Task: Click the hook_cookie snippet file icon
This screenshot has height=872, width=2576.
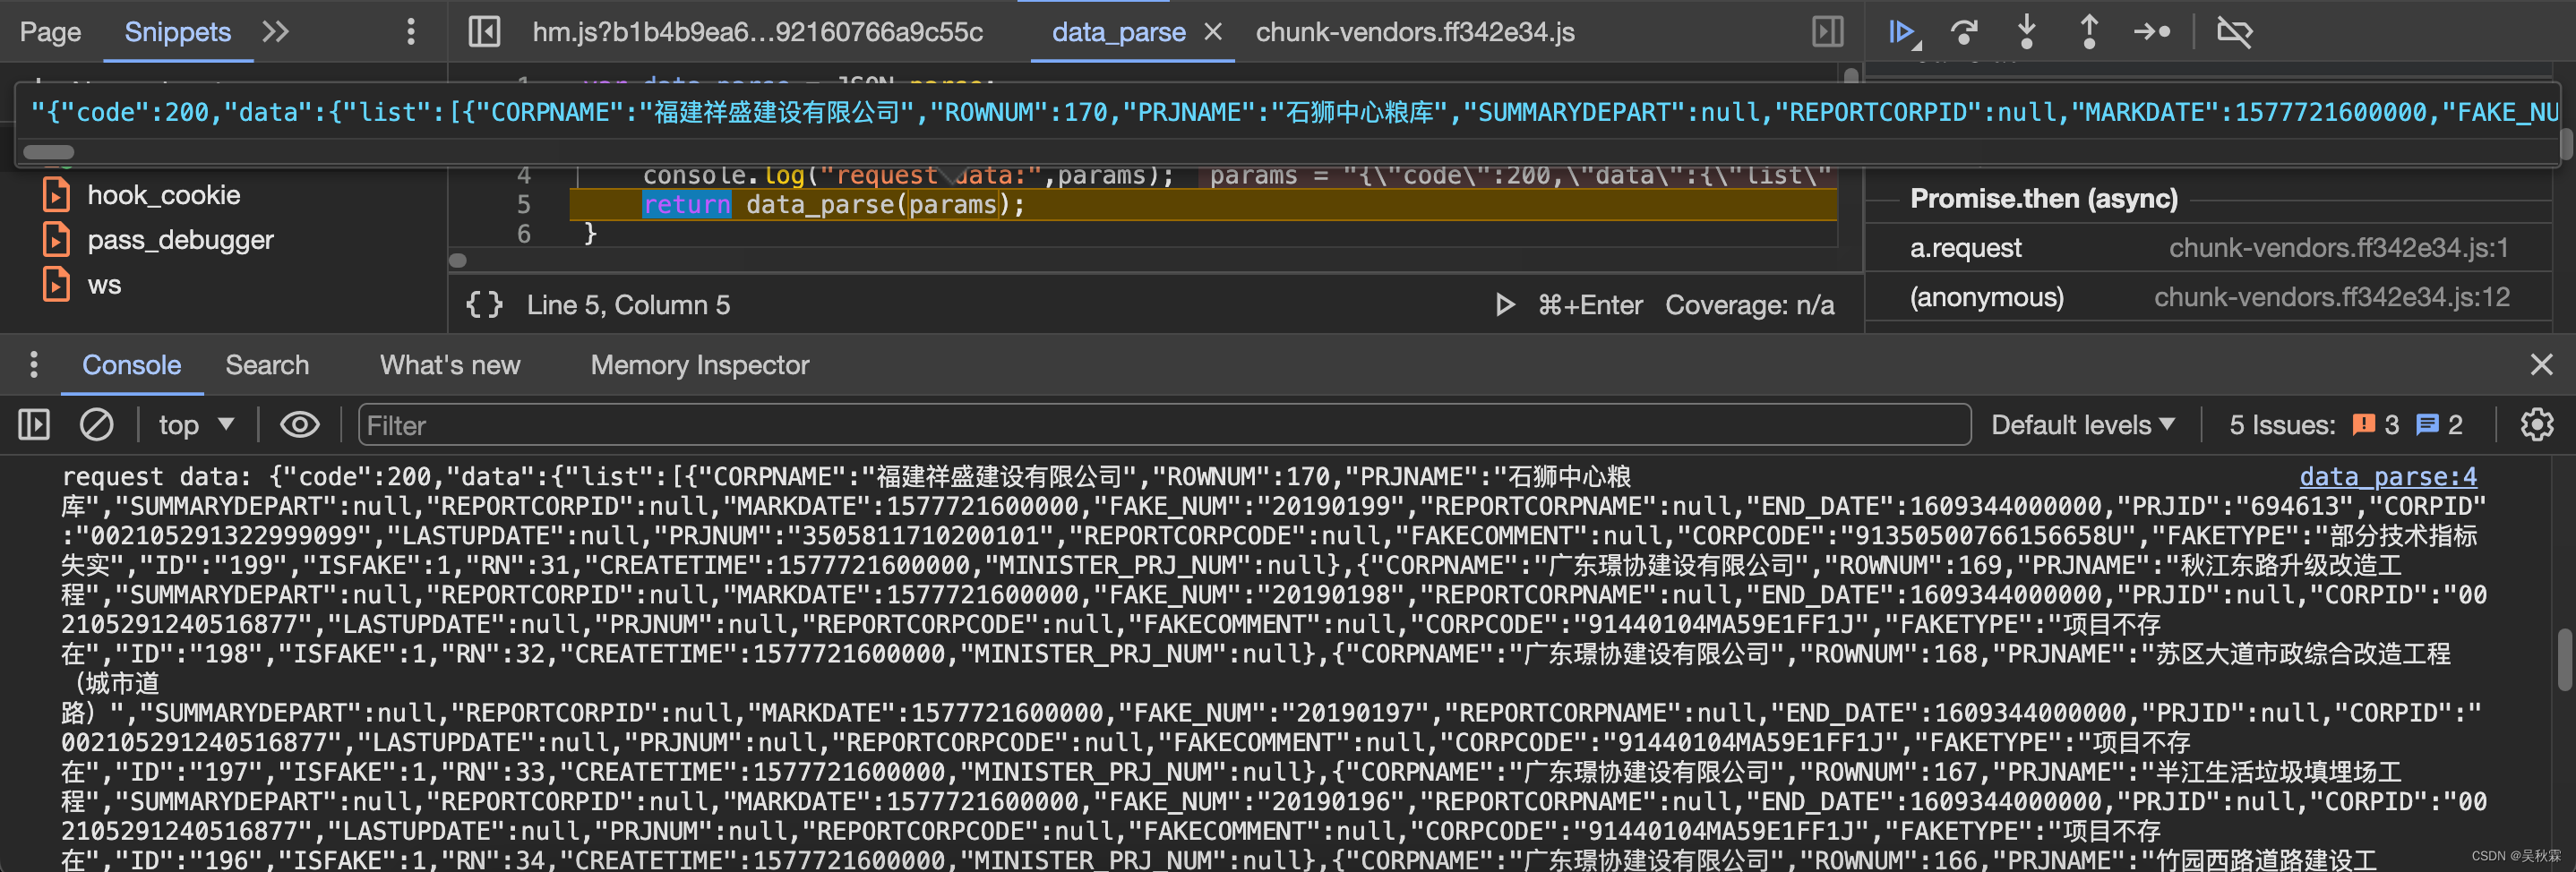Action: pyautogui.click(x=56, y=194)
